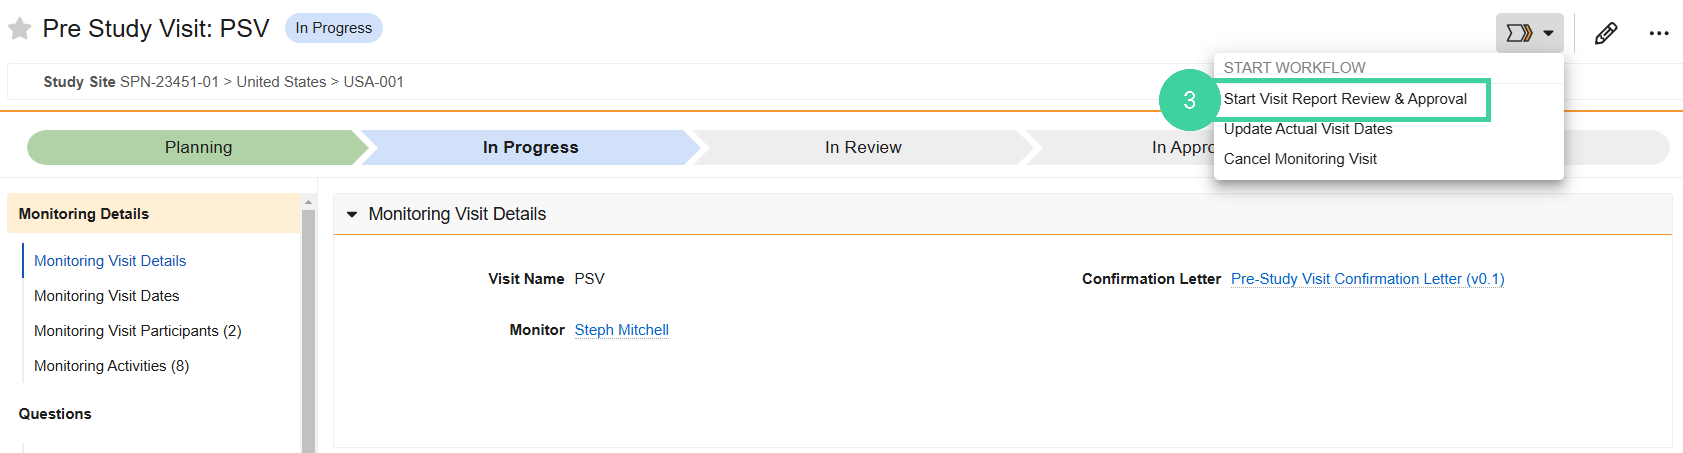Open Monitoring Activities (8)
This screenshot has height=453, width=1683.
[111, 366]
